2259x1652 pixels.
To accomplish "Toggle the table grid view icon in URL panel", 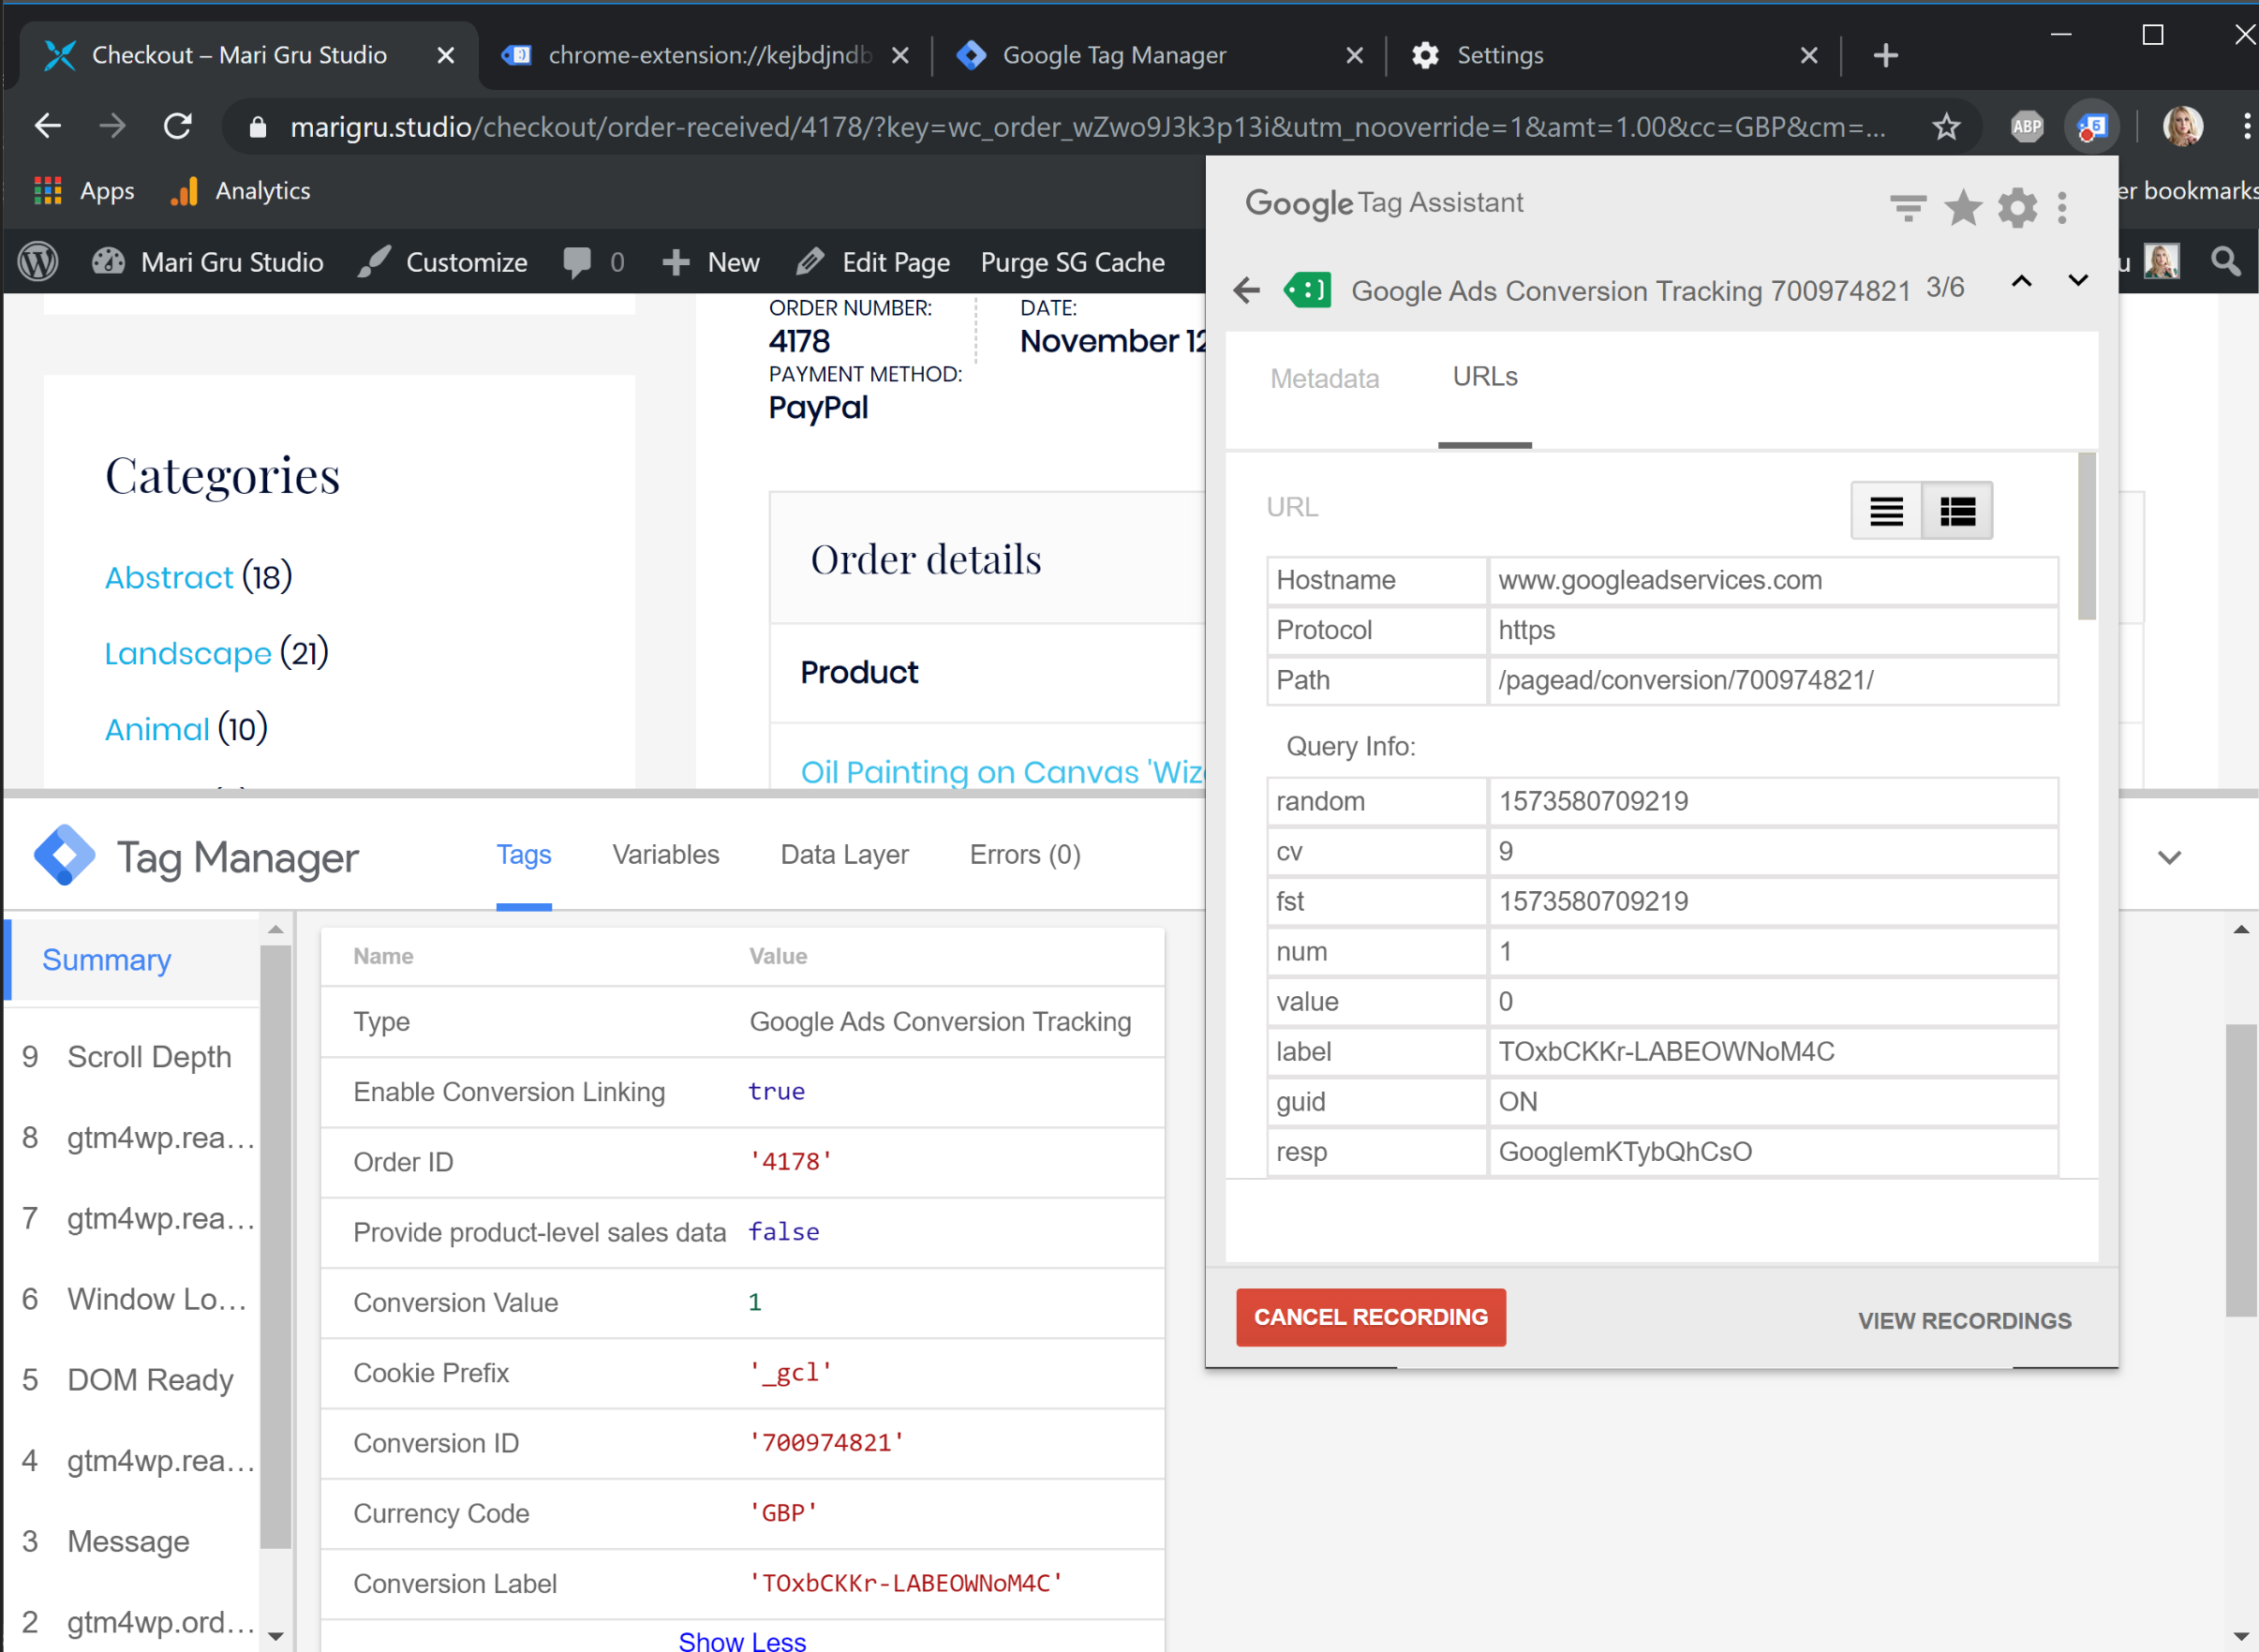I will (1959, 512).
